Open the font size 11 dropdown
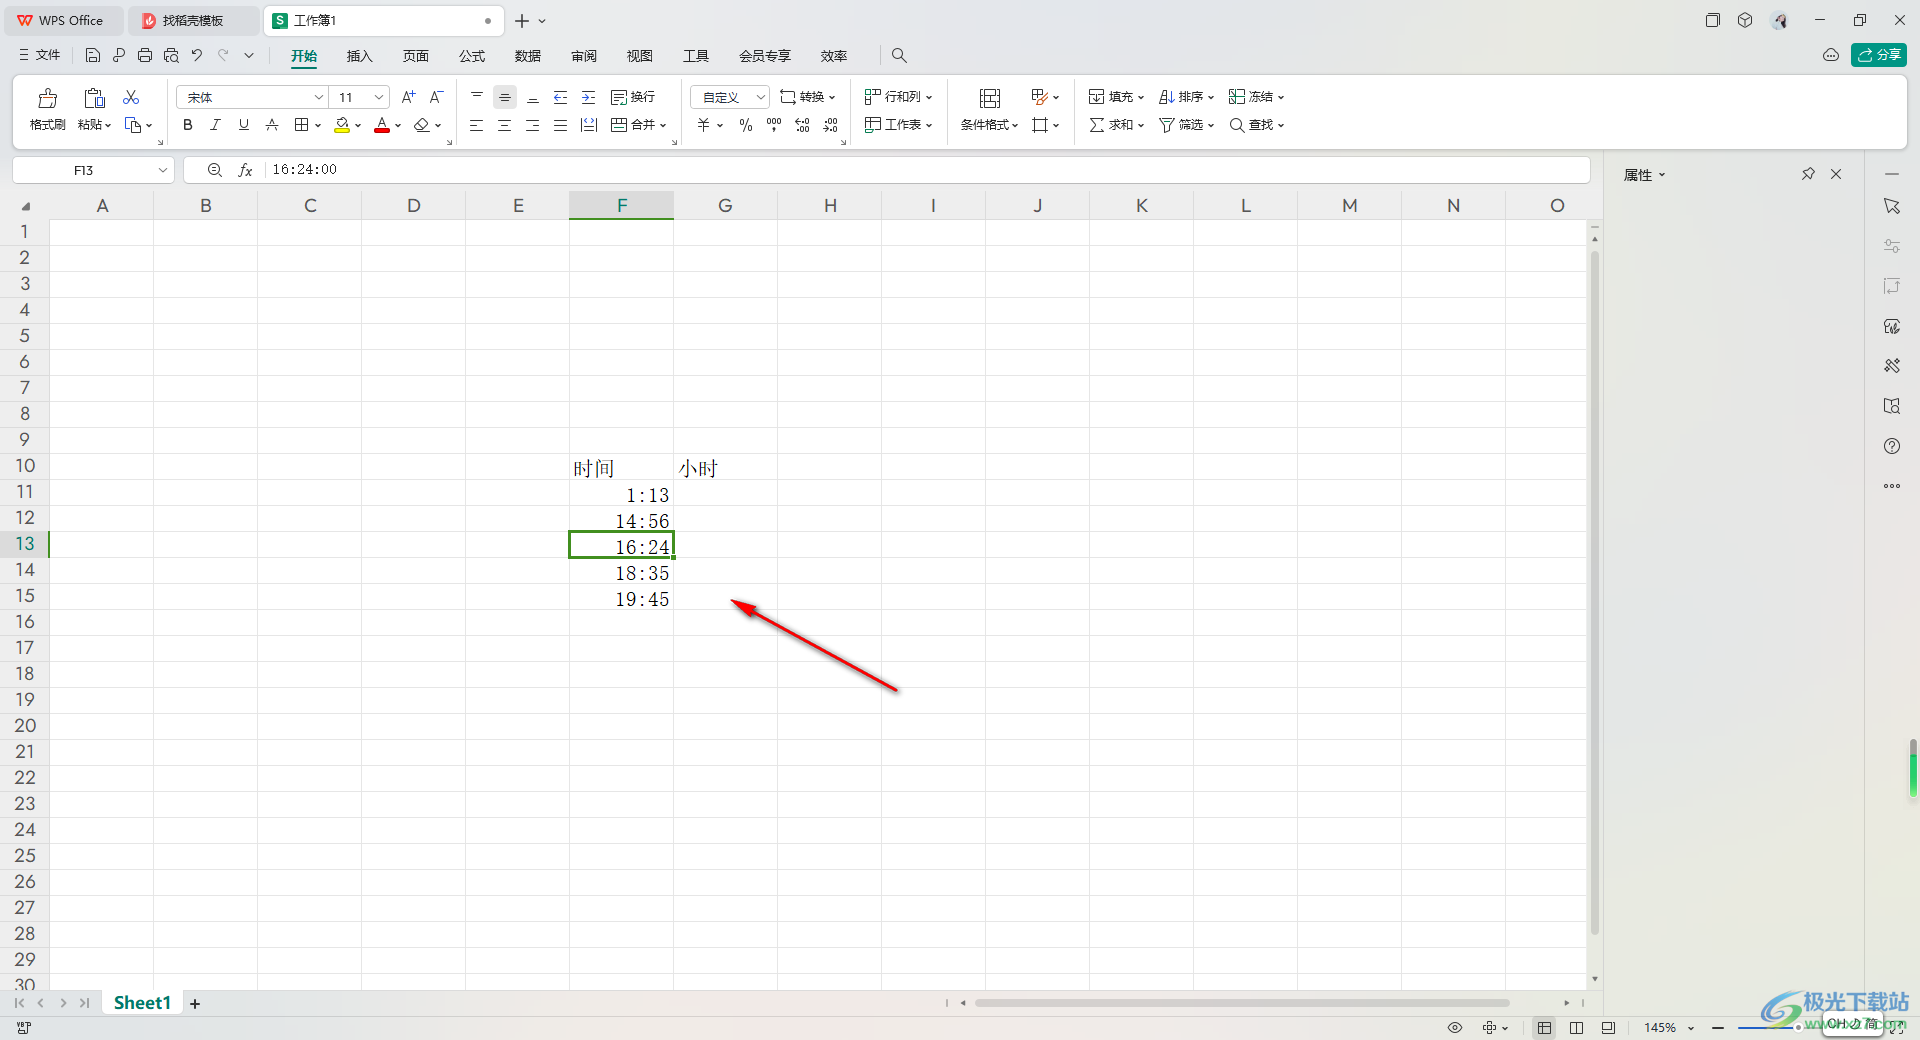Viewport: 1920px width, 1040px height. point(379,97)
